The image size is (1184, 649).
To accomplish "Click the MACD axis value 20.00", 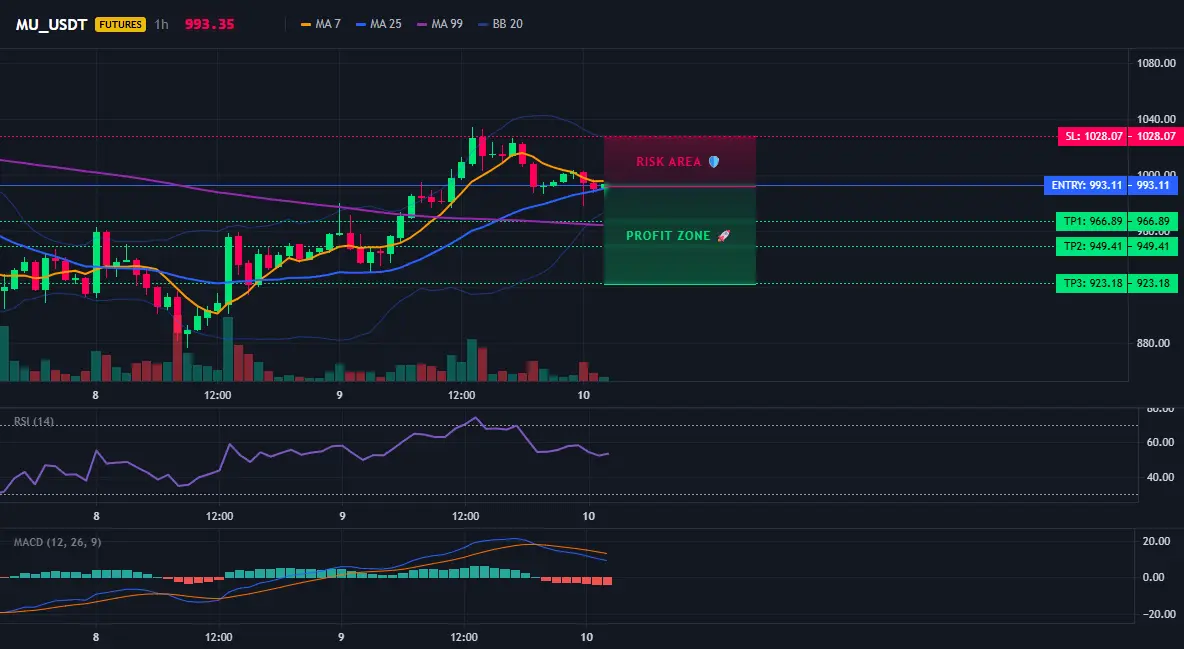I will click(1156, 541).
